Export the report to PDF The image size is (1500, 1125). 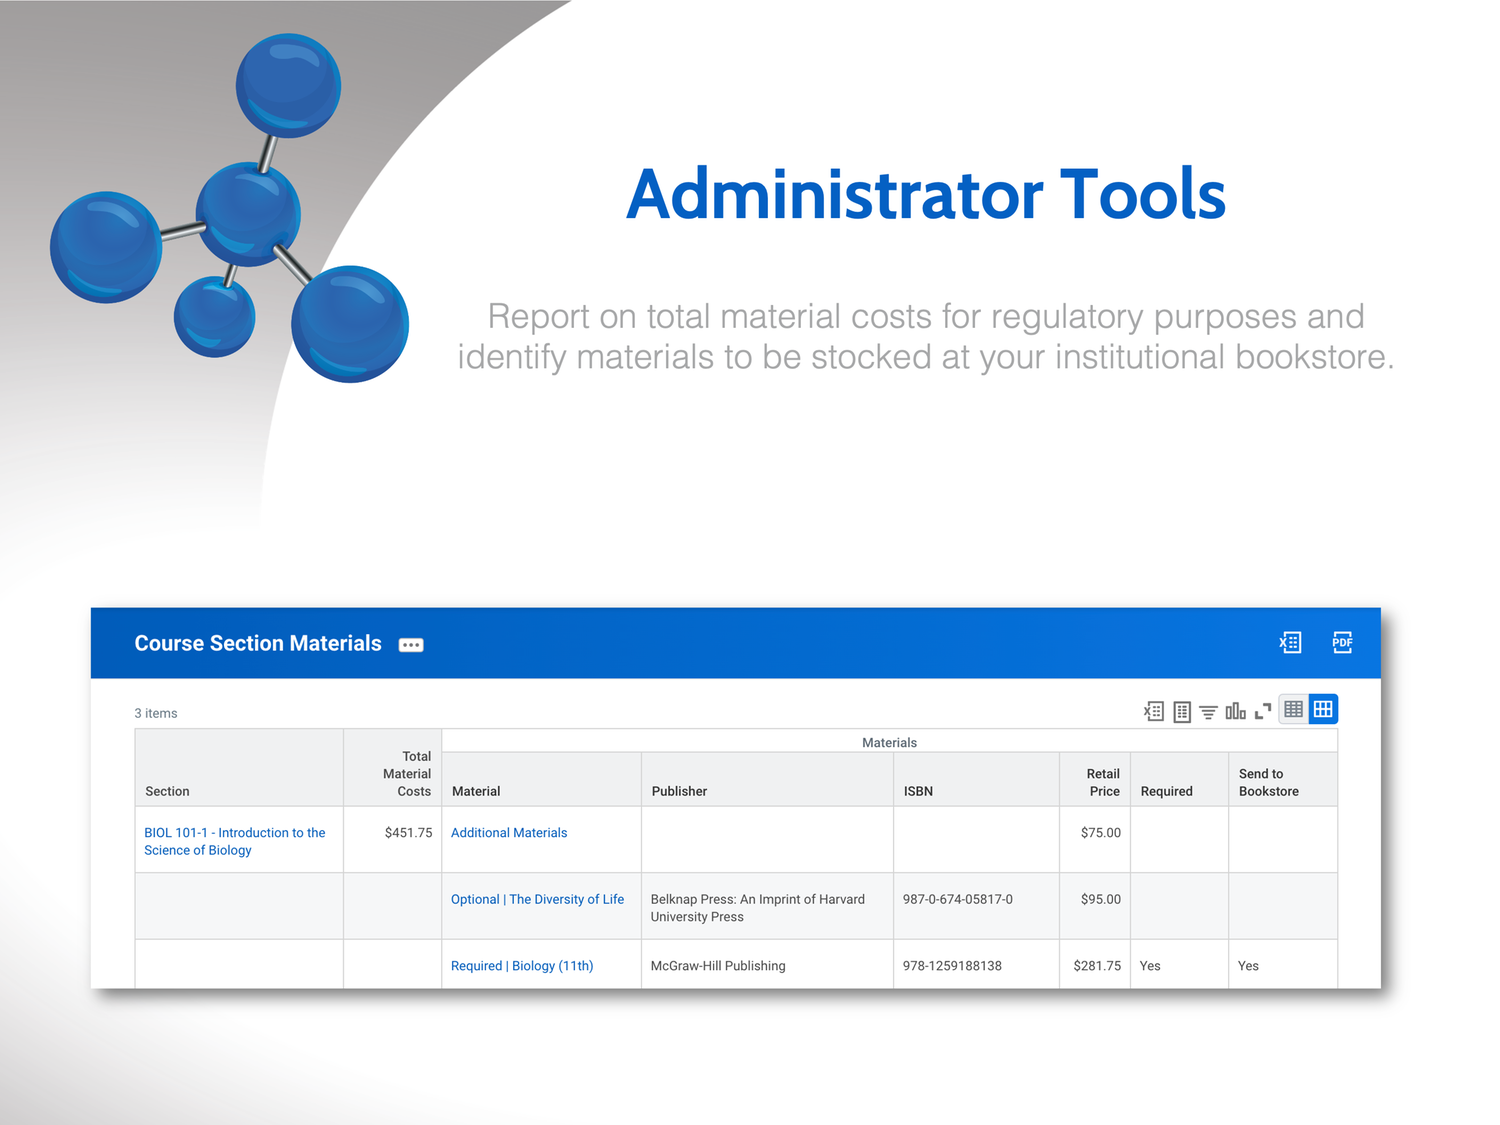click(1342, 642)
